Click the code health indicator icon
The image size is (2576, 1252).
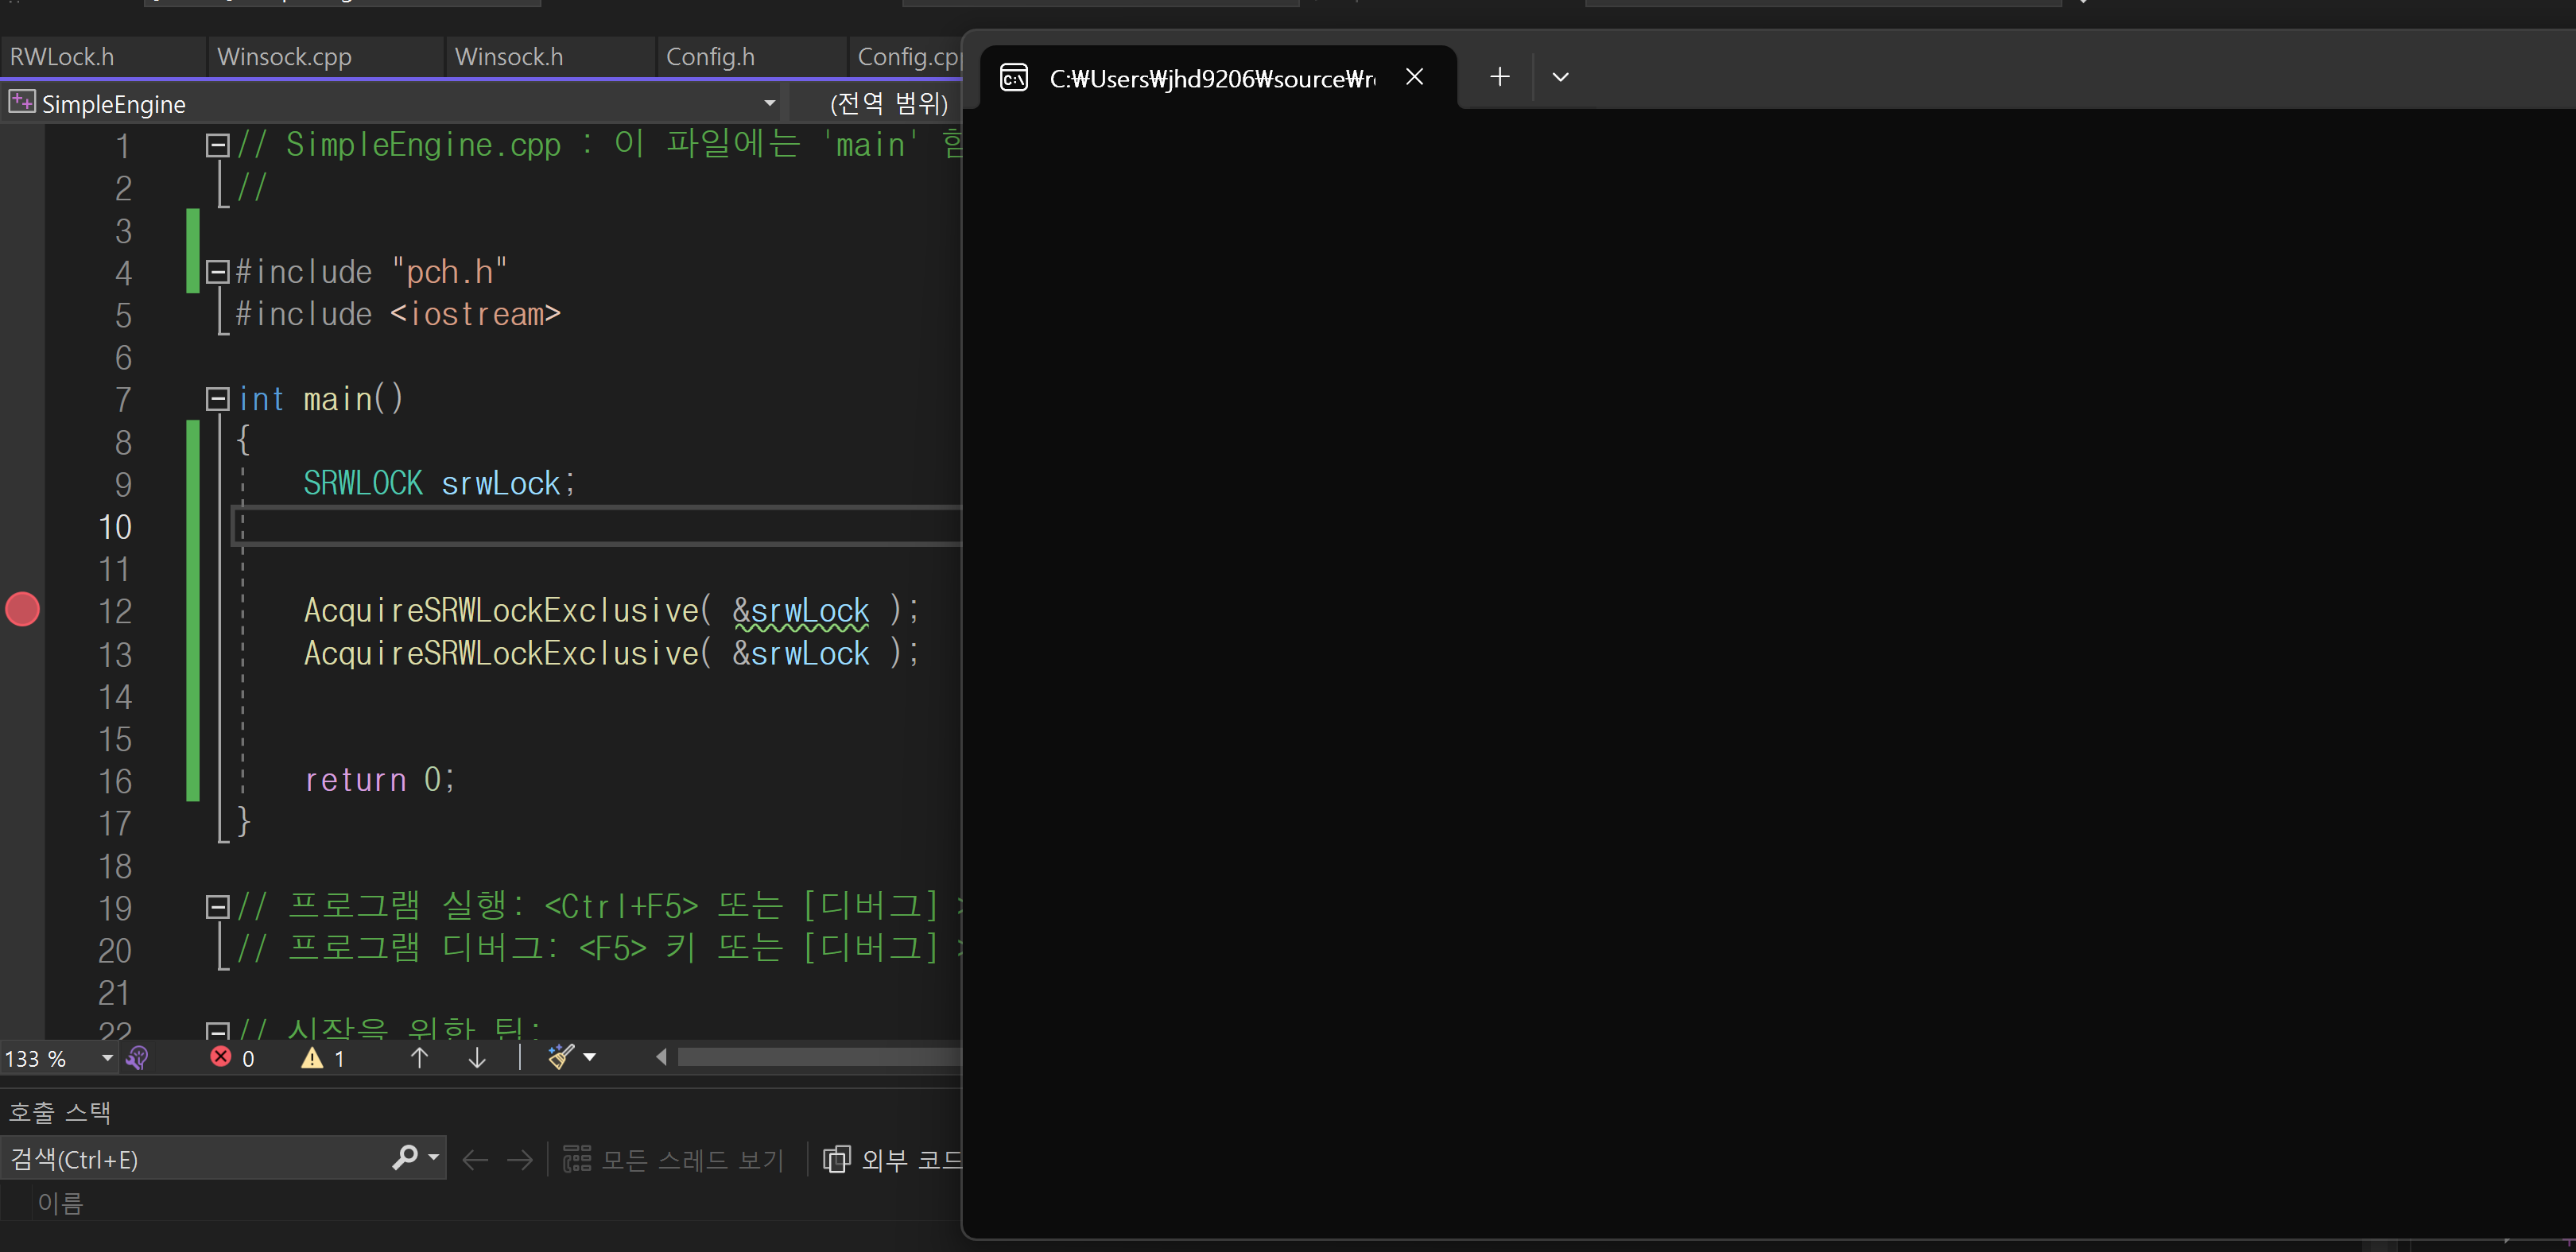138,1058
